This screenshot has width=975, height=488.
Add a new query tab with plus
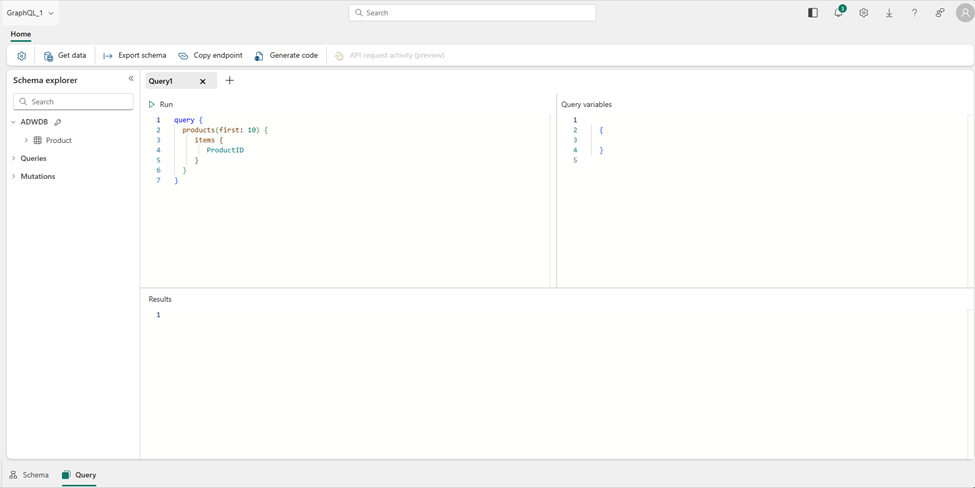point(230,81)
